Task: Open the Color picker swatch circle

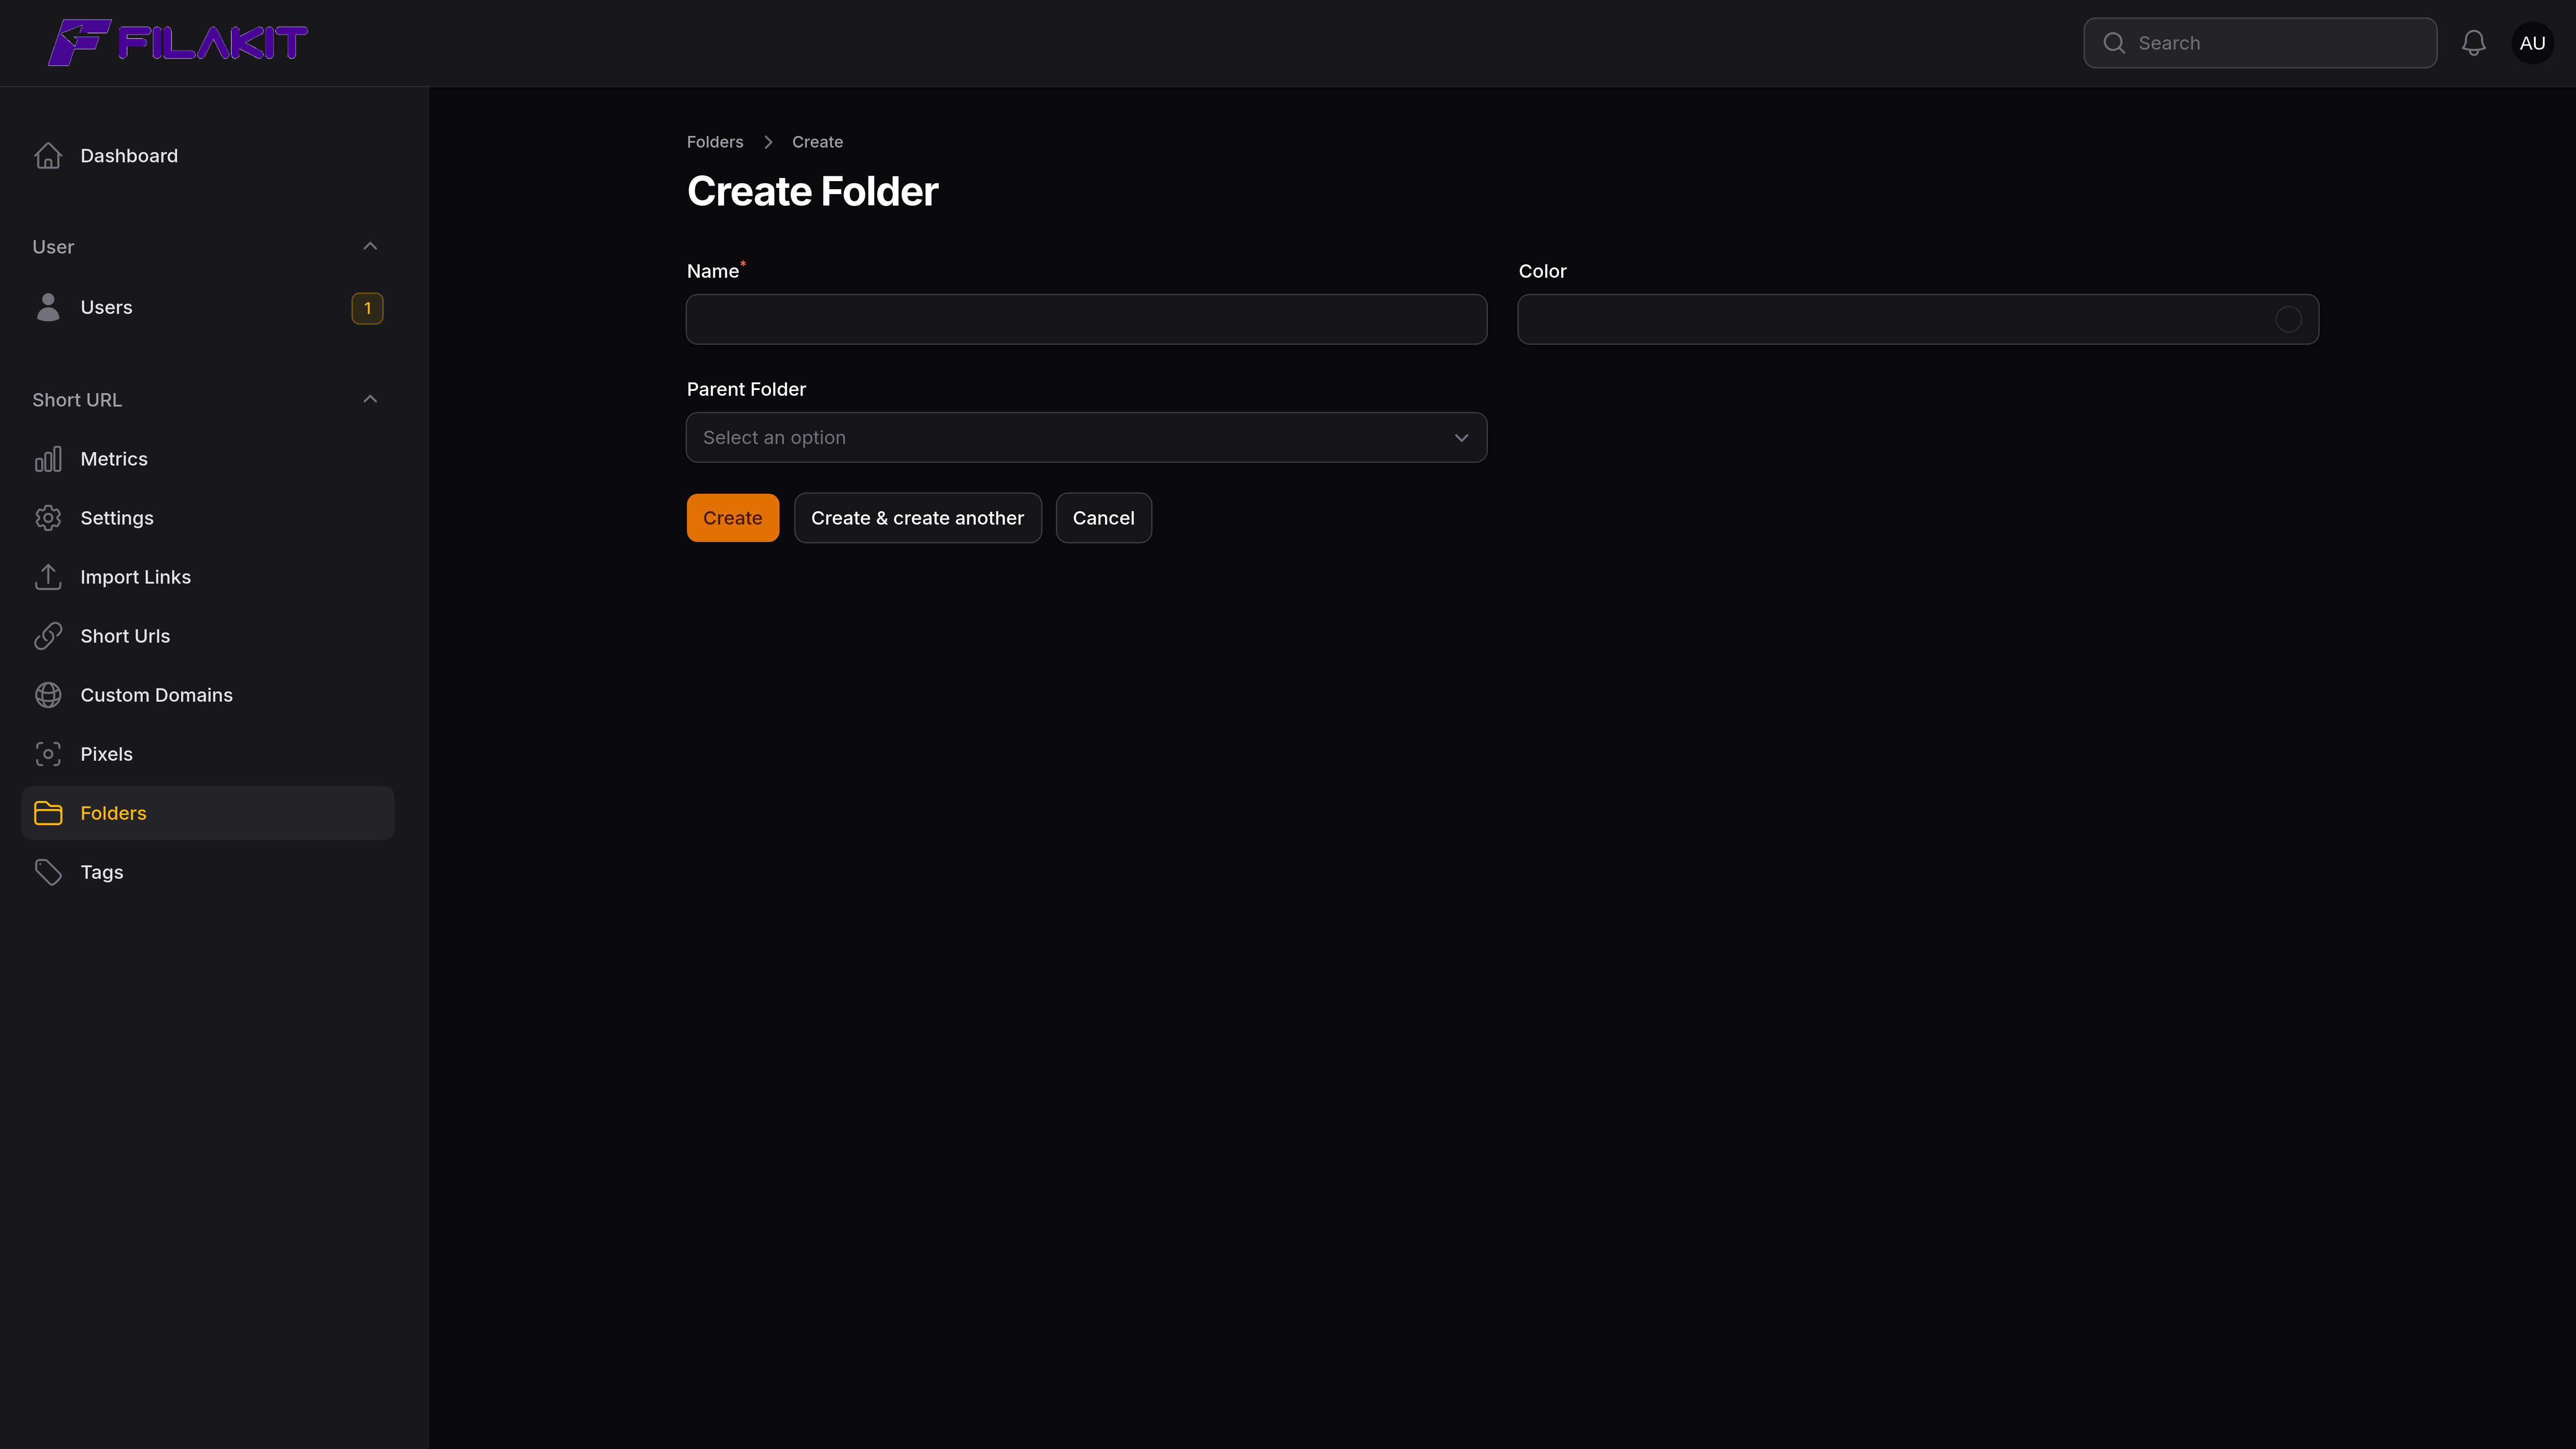Action: point(2288,319)
